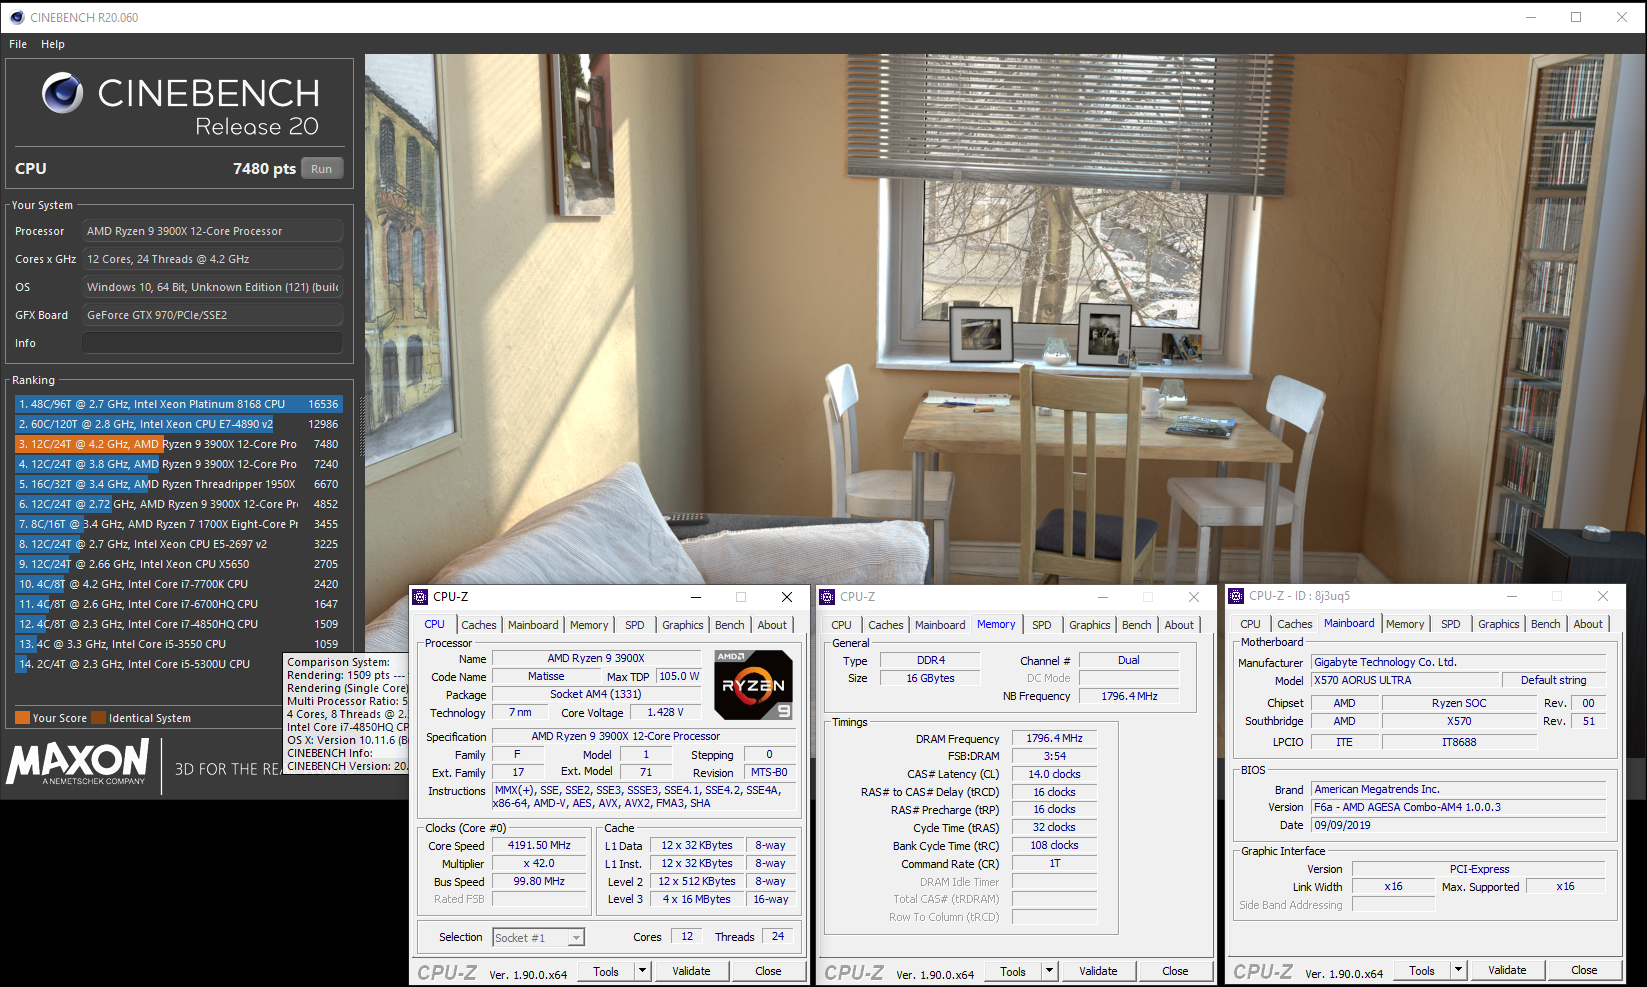Viewport: 1647px width, 987px height.
Task: Click the CPU-Z chip icon in first window
Action: tap(421, 597)
